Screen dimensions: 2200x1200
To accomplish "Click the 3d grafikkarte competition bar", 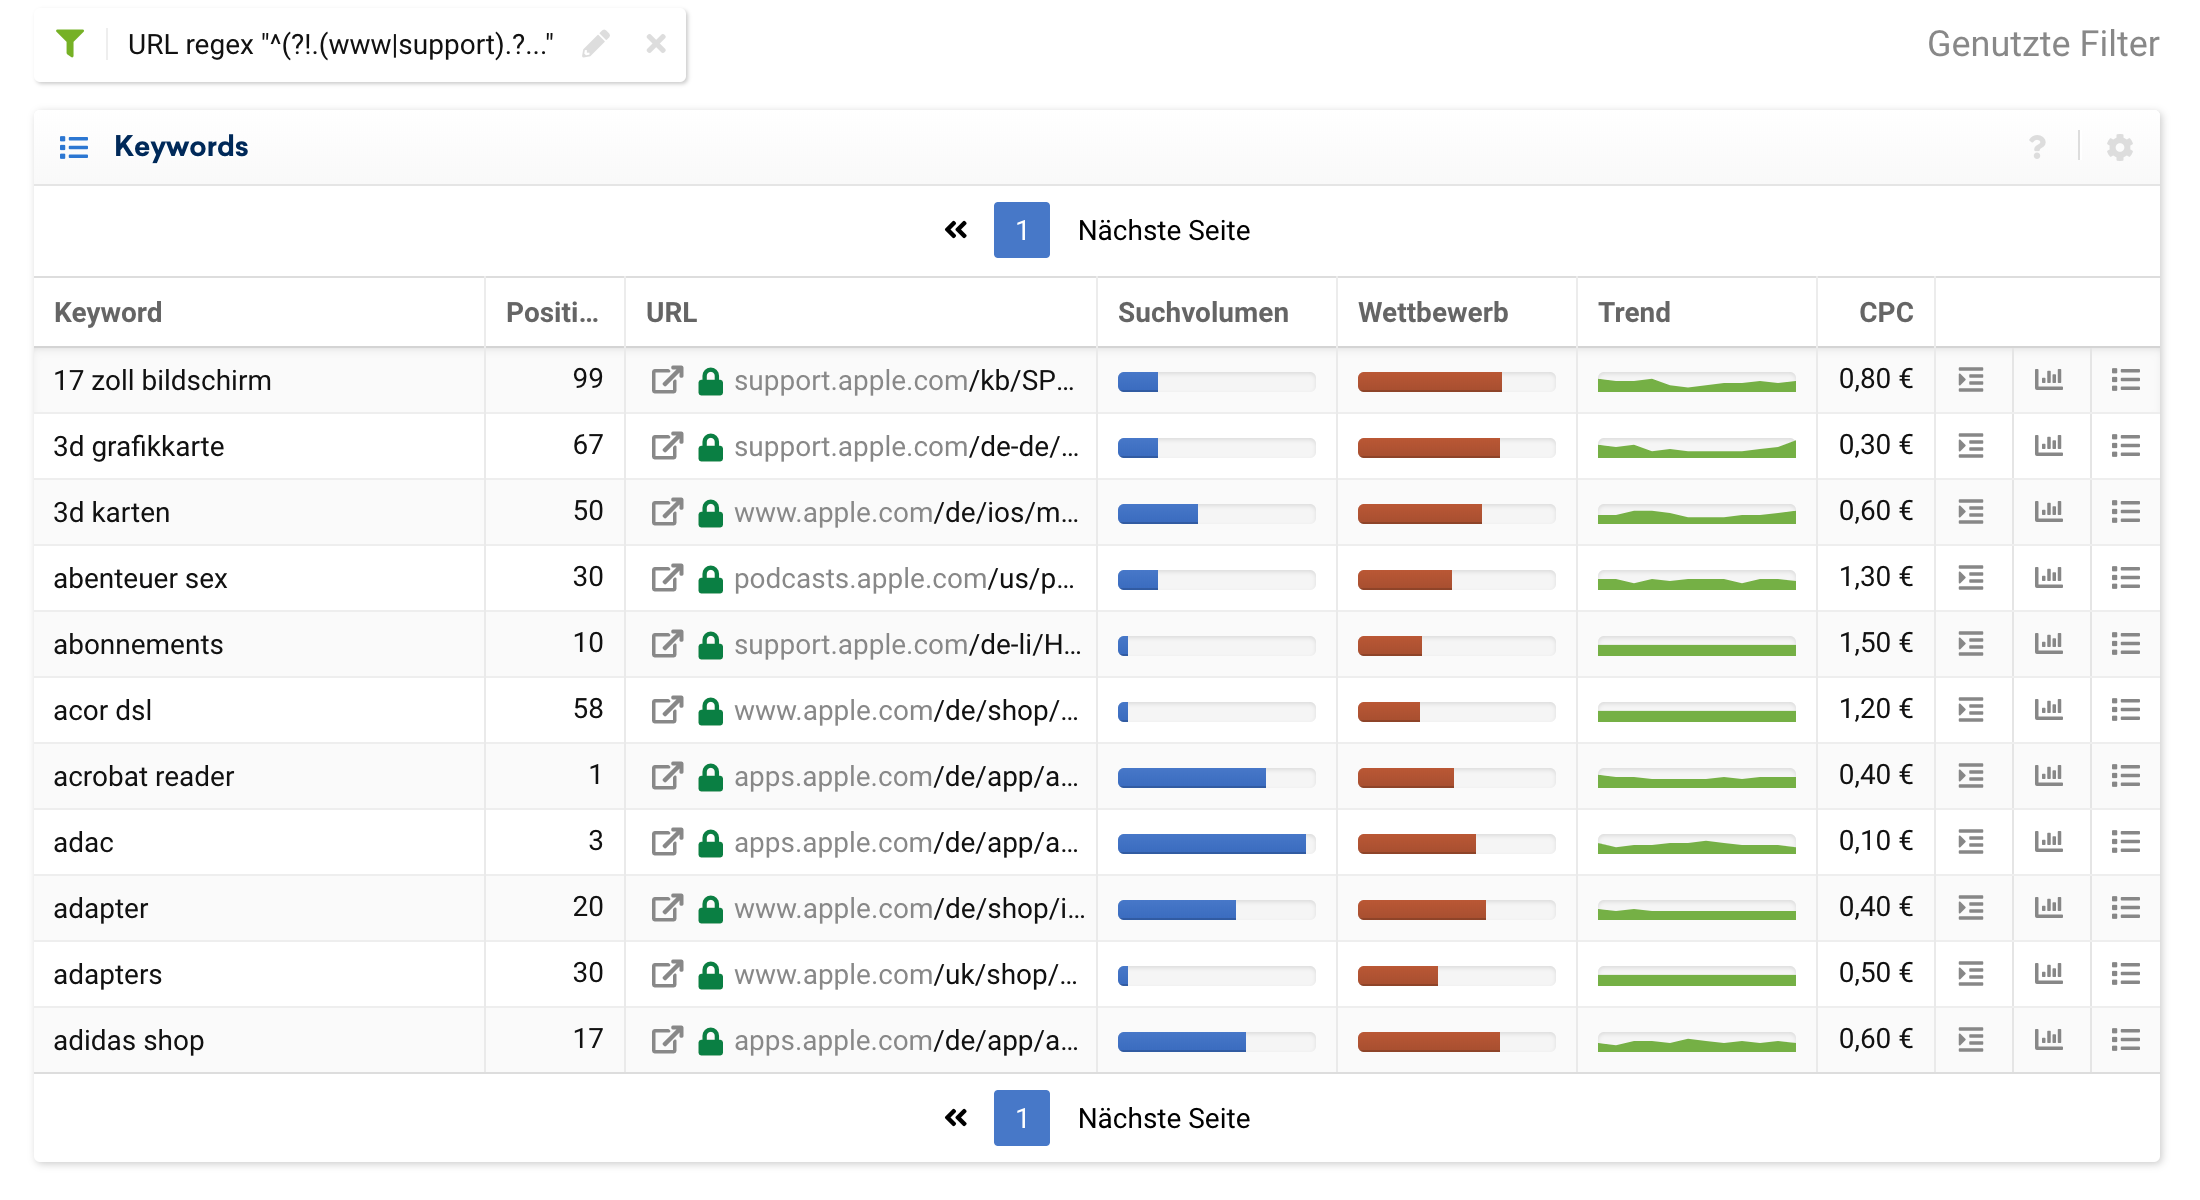I will [x=1456, y=447].
